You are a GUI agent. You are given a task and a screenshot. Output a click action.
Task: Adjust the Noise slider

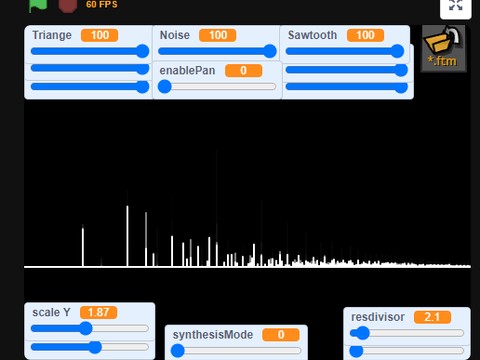click(x=217, y=51)
